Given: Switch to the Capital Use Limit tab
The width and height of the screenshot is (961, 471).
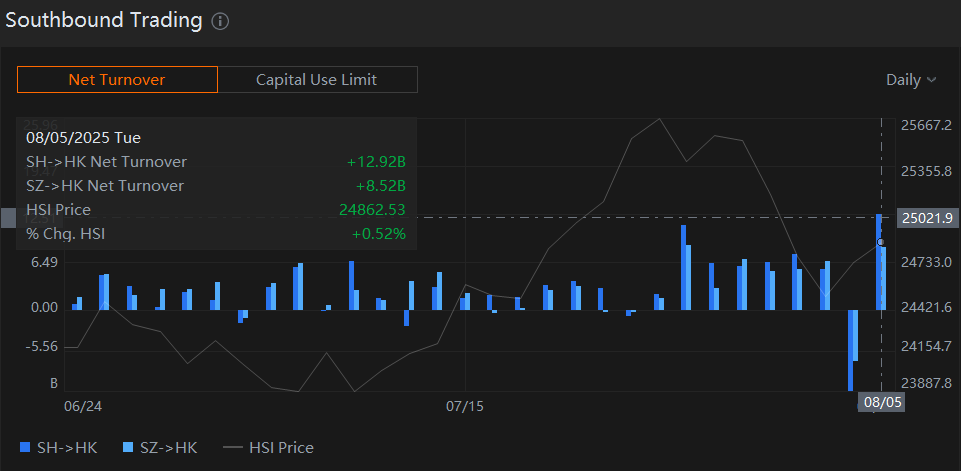Looking at the screenshot, I should 317,80.
